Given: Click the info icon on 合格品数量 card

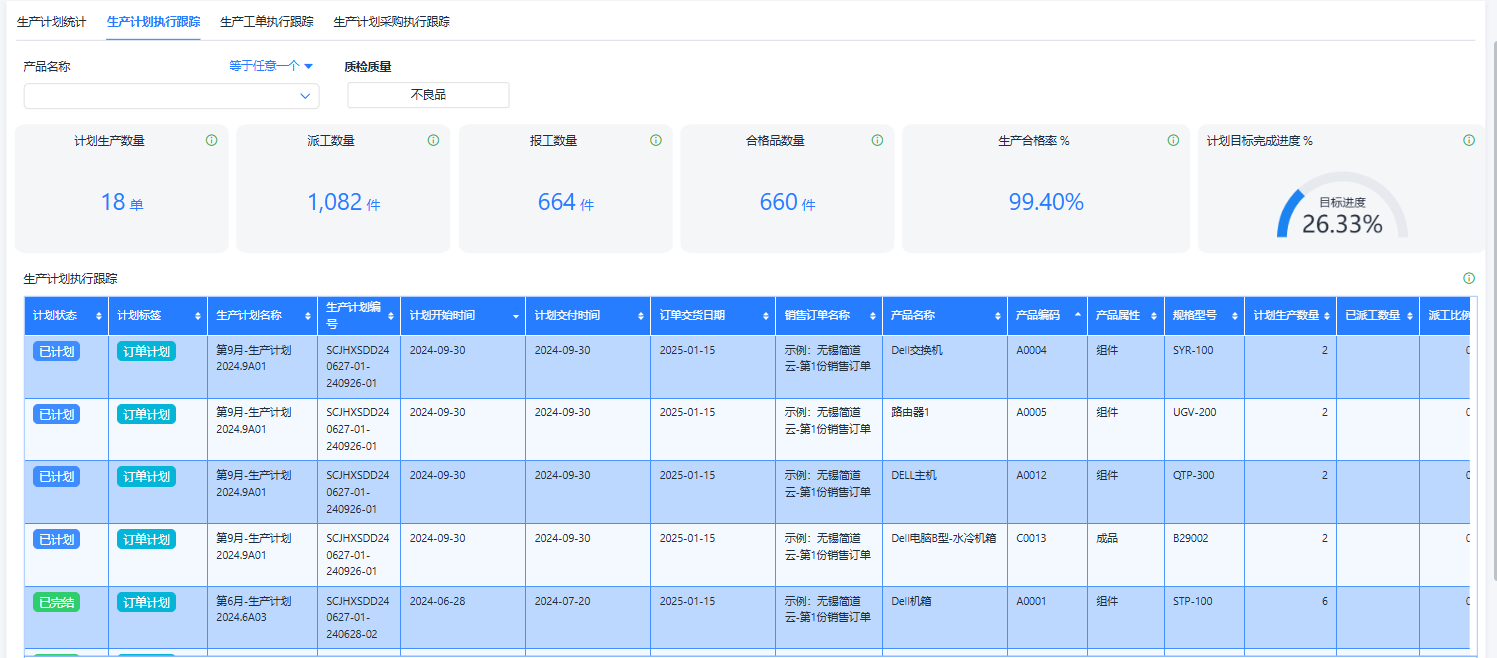Looking at the screenshot, I should point(877,140).
